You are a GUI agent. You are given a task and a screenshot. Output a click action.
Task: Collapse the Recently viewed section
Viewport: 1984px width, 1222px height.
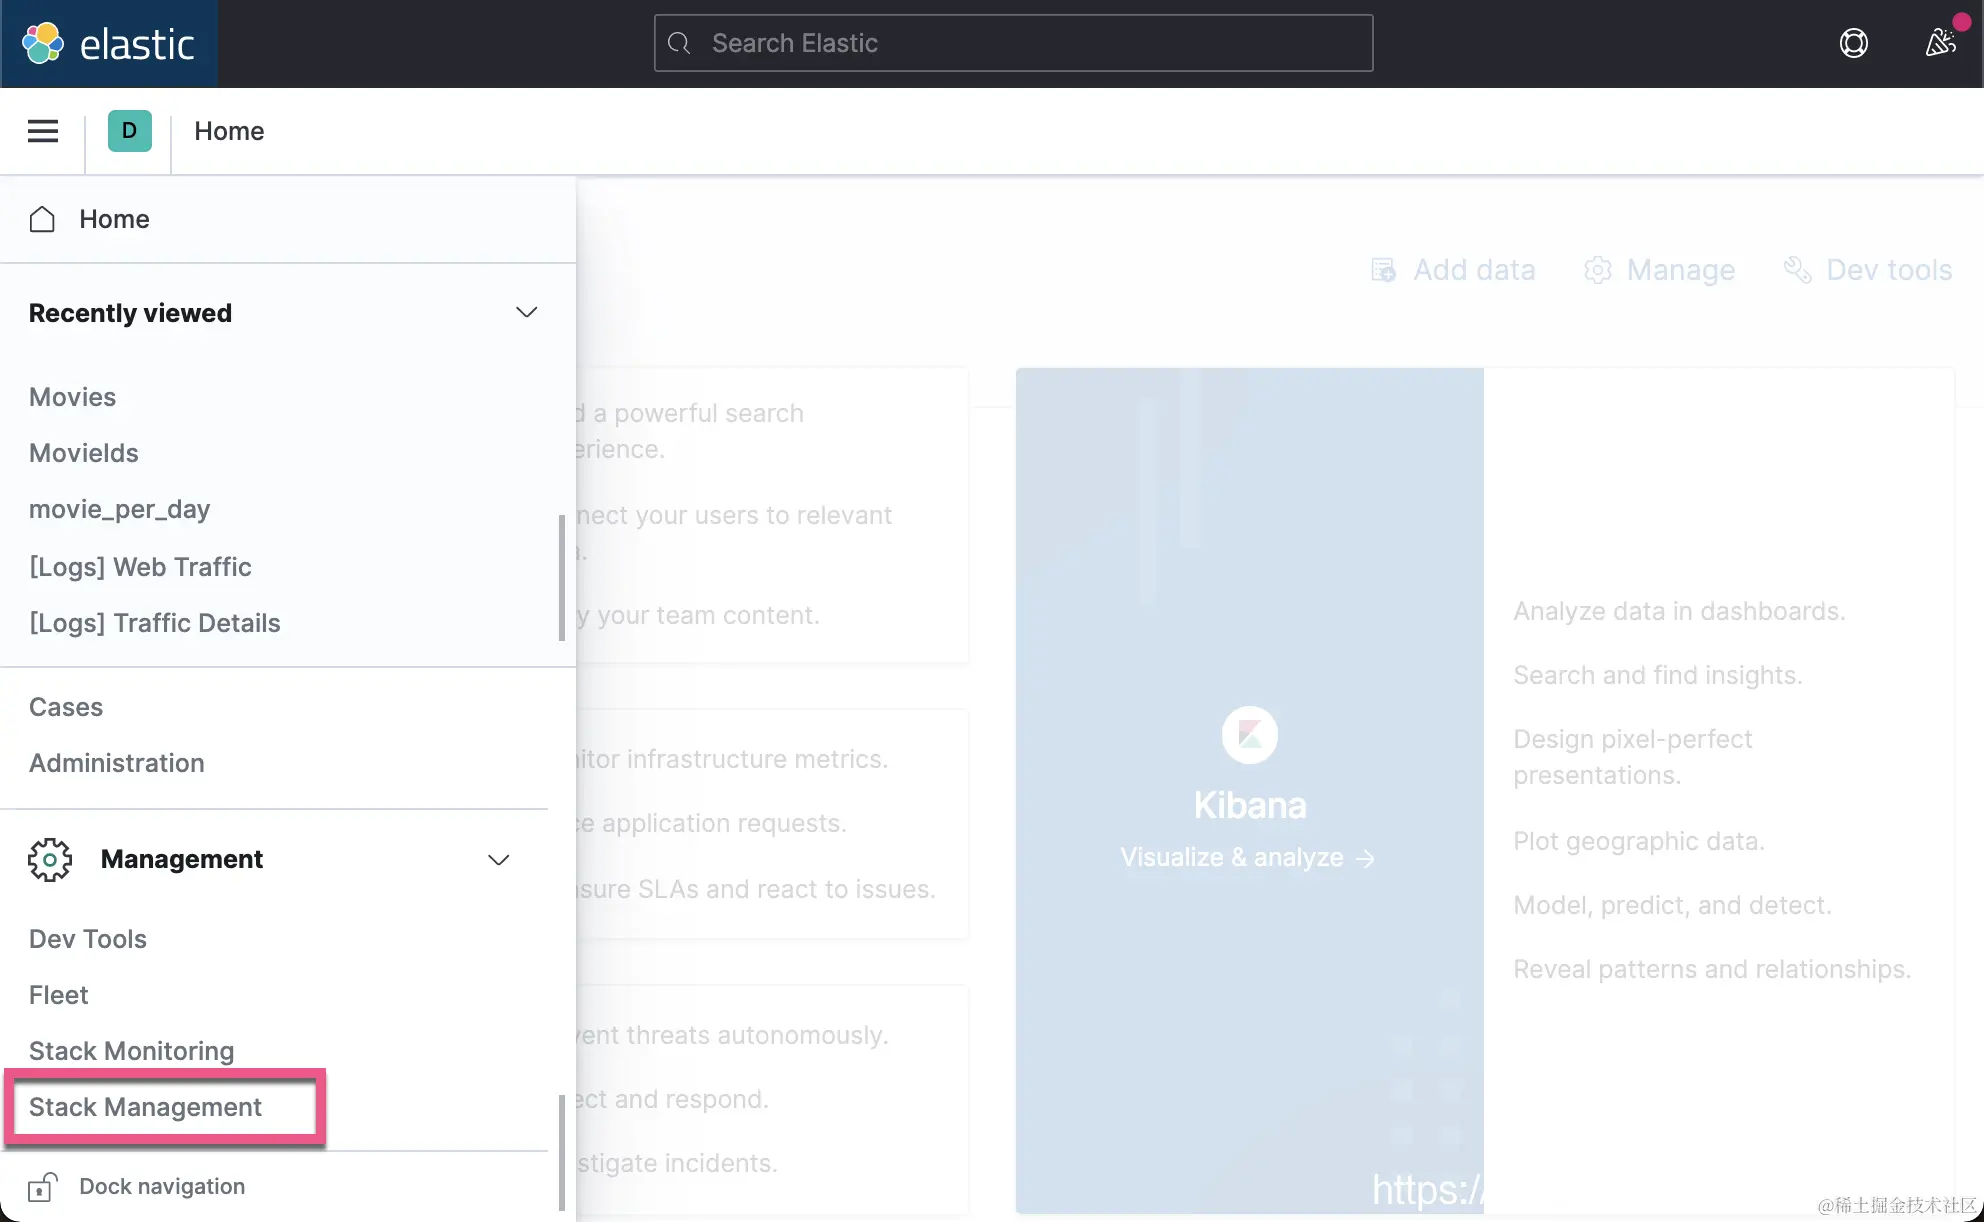[x=526, y=312]
